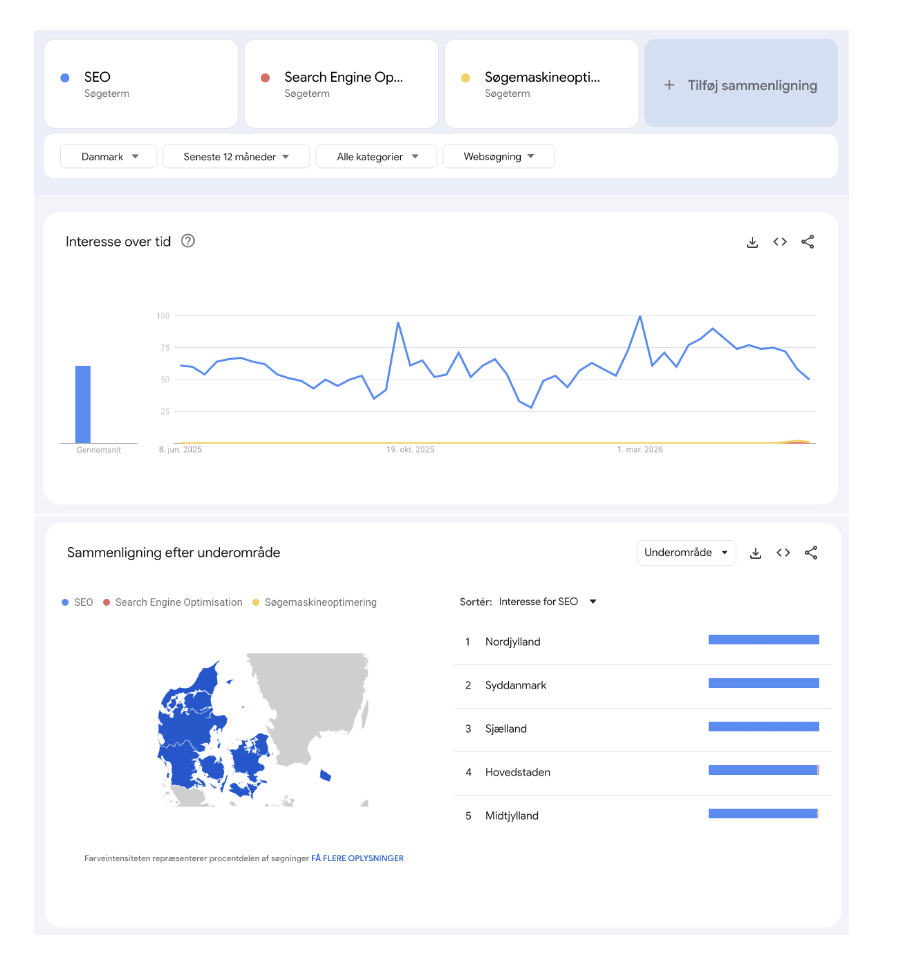
Task: Open embed code for underområde comparison
Action: [783, 553]
